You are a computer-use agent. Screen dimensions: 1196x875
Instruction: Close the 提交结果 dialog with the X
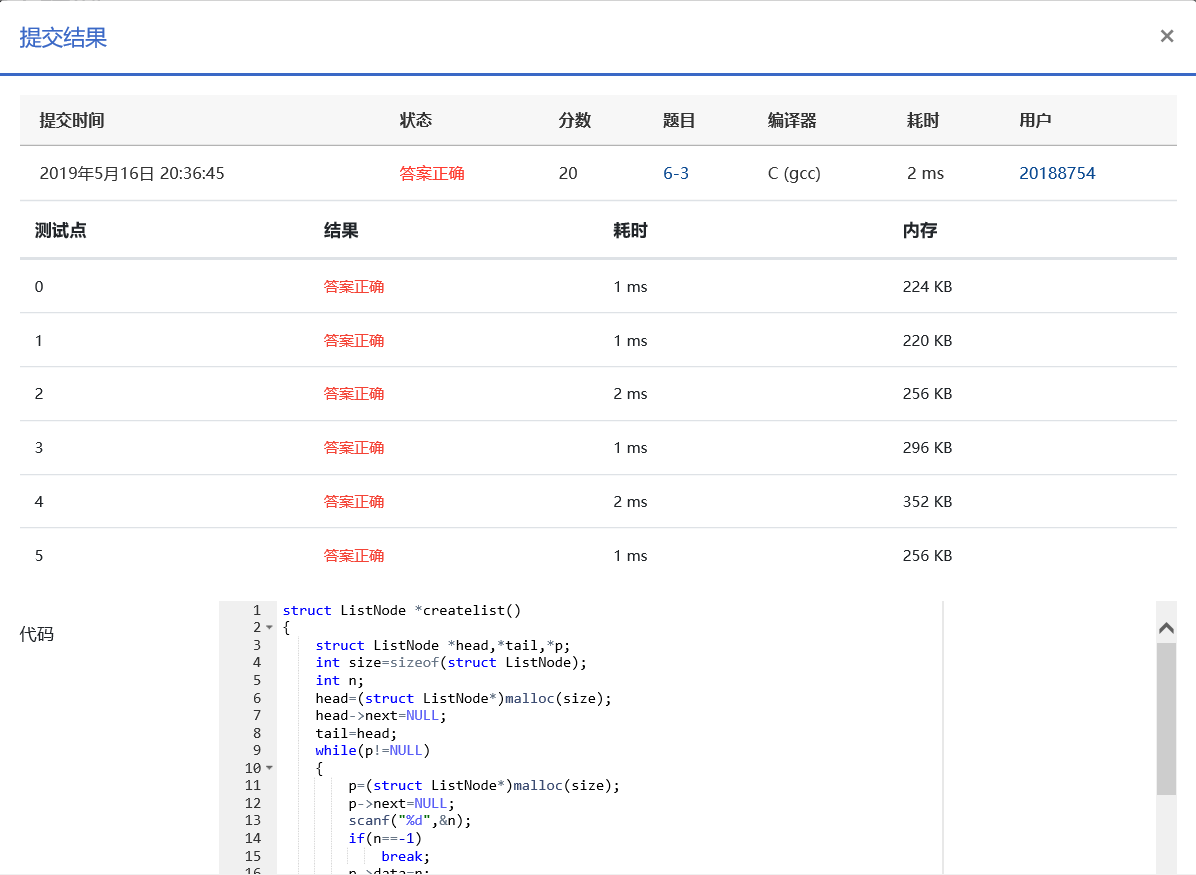1166,37
